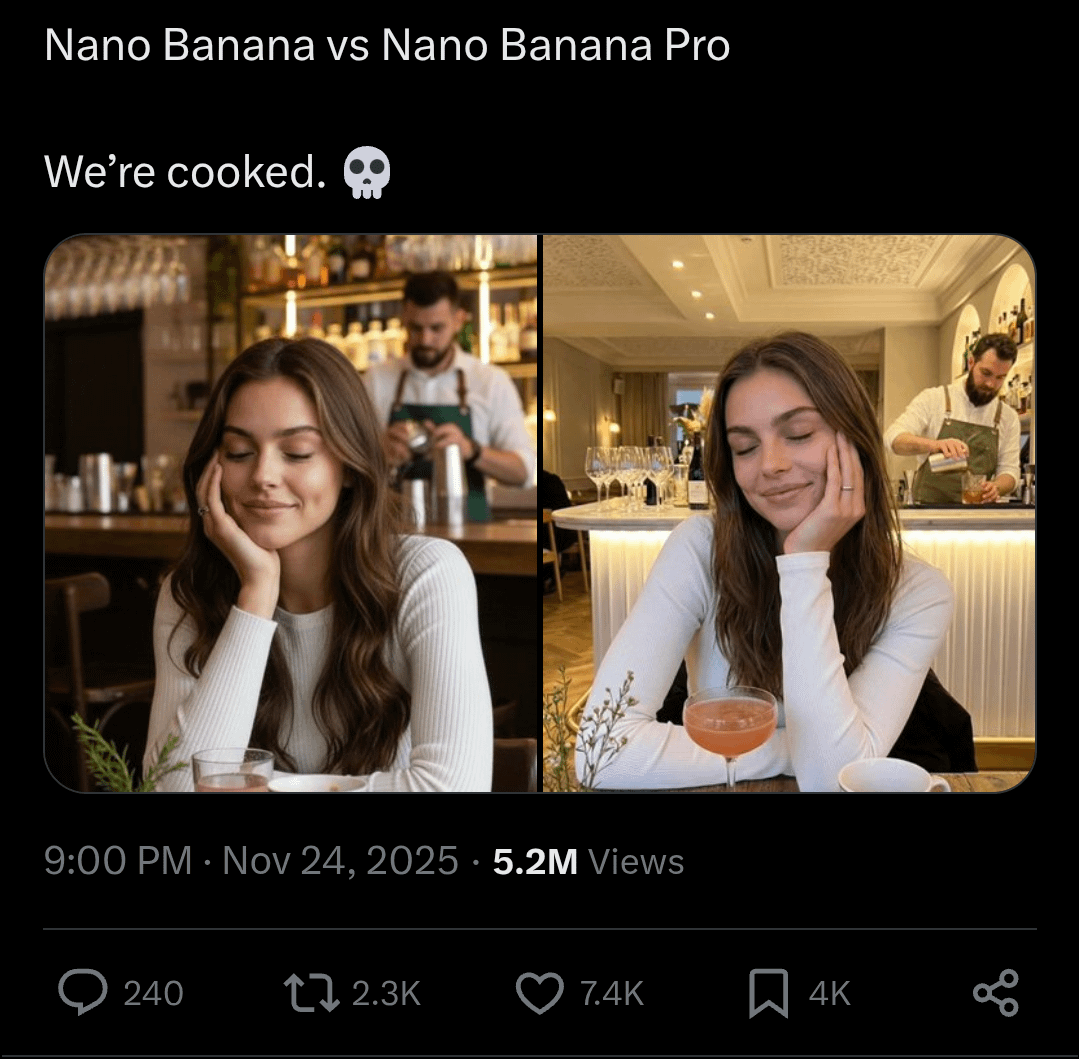Like the post with the heart icon
This screenshot has height=1059, width=1079.
540,992
